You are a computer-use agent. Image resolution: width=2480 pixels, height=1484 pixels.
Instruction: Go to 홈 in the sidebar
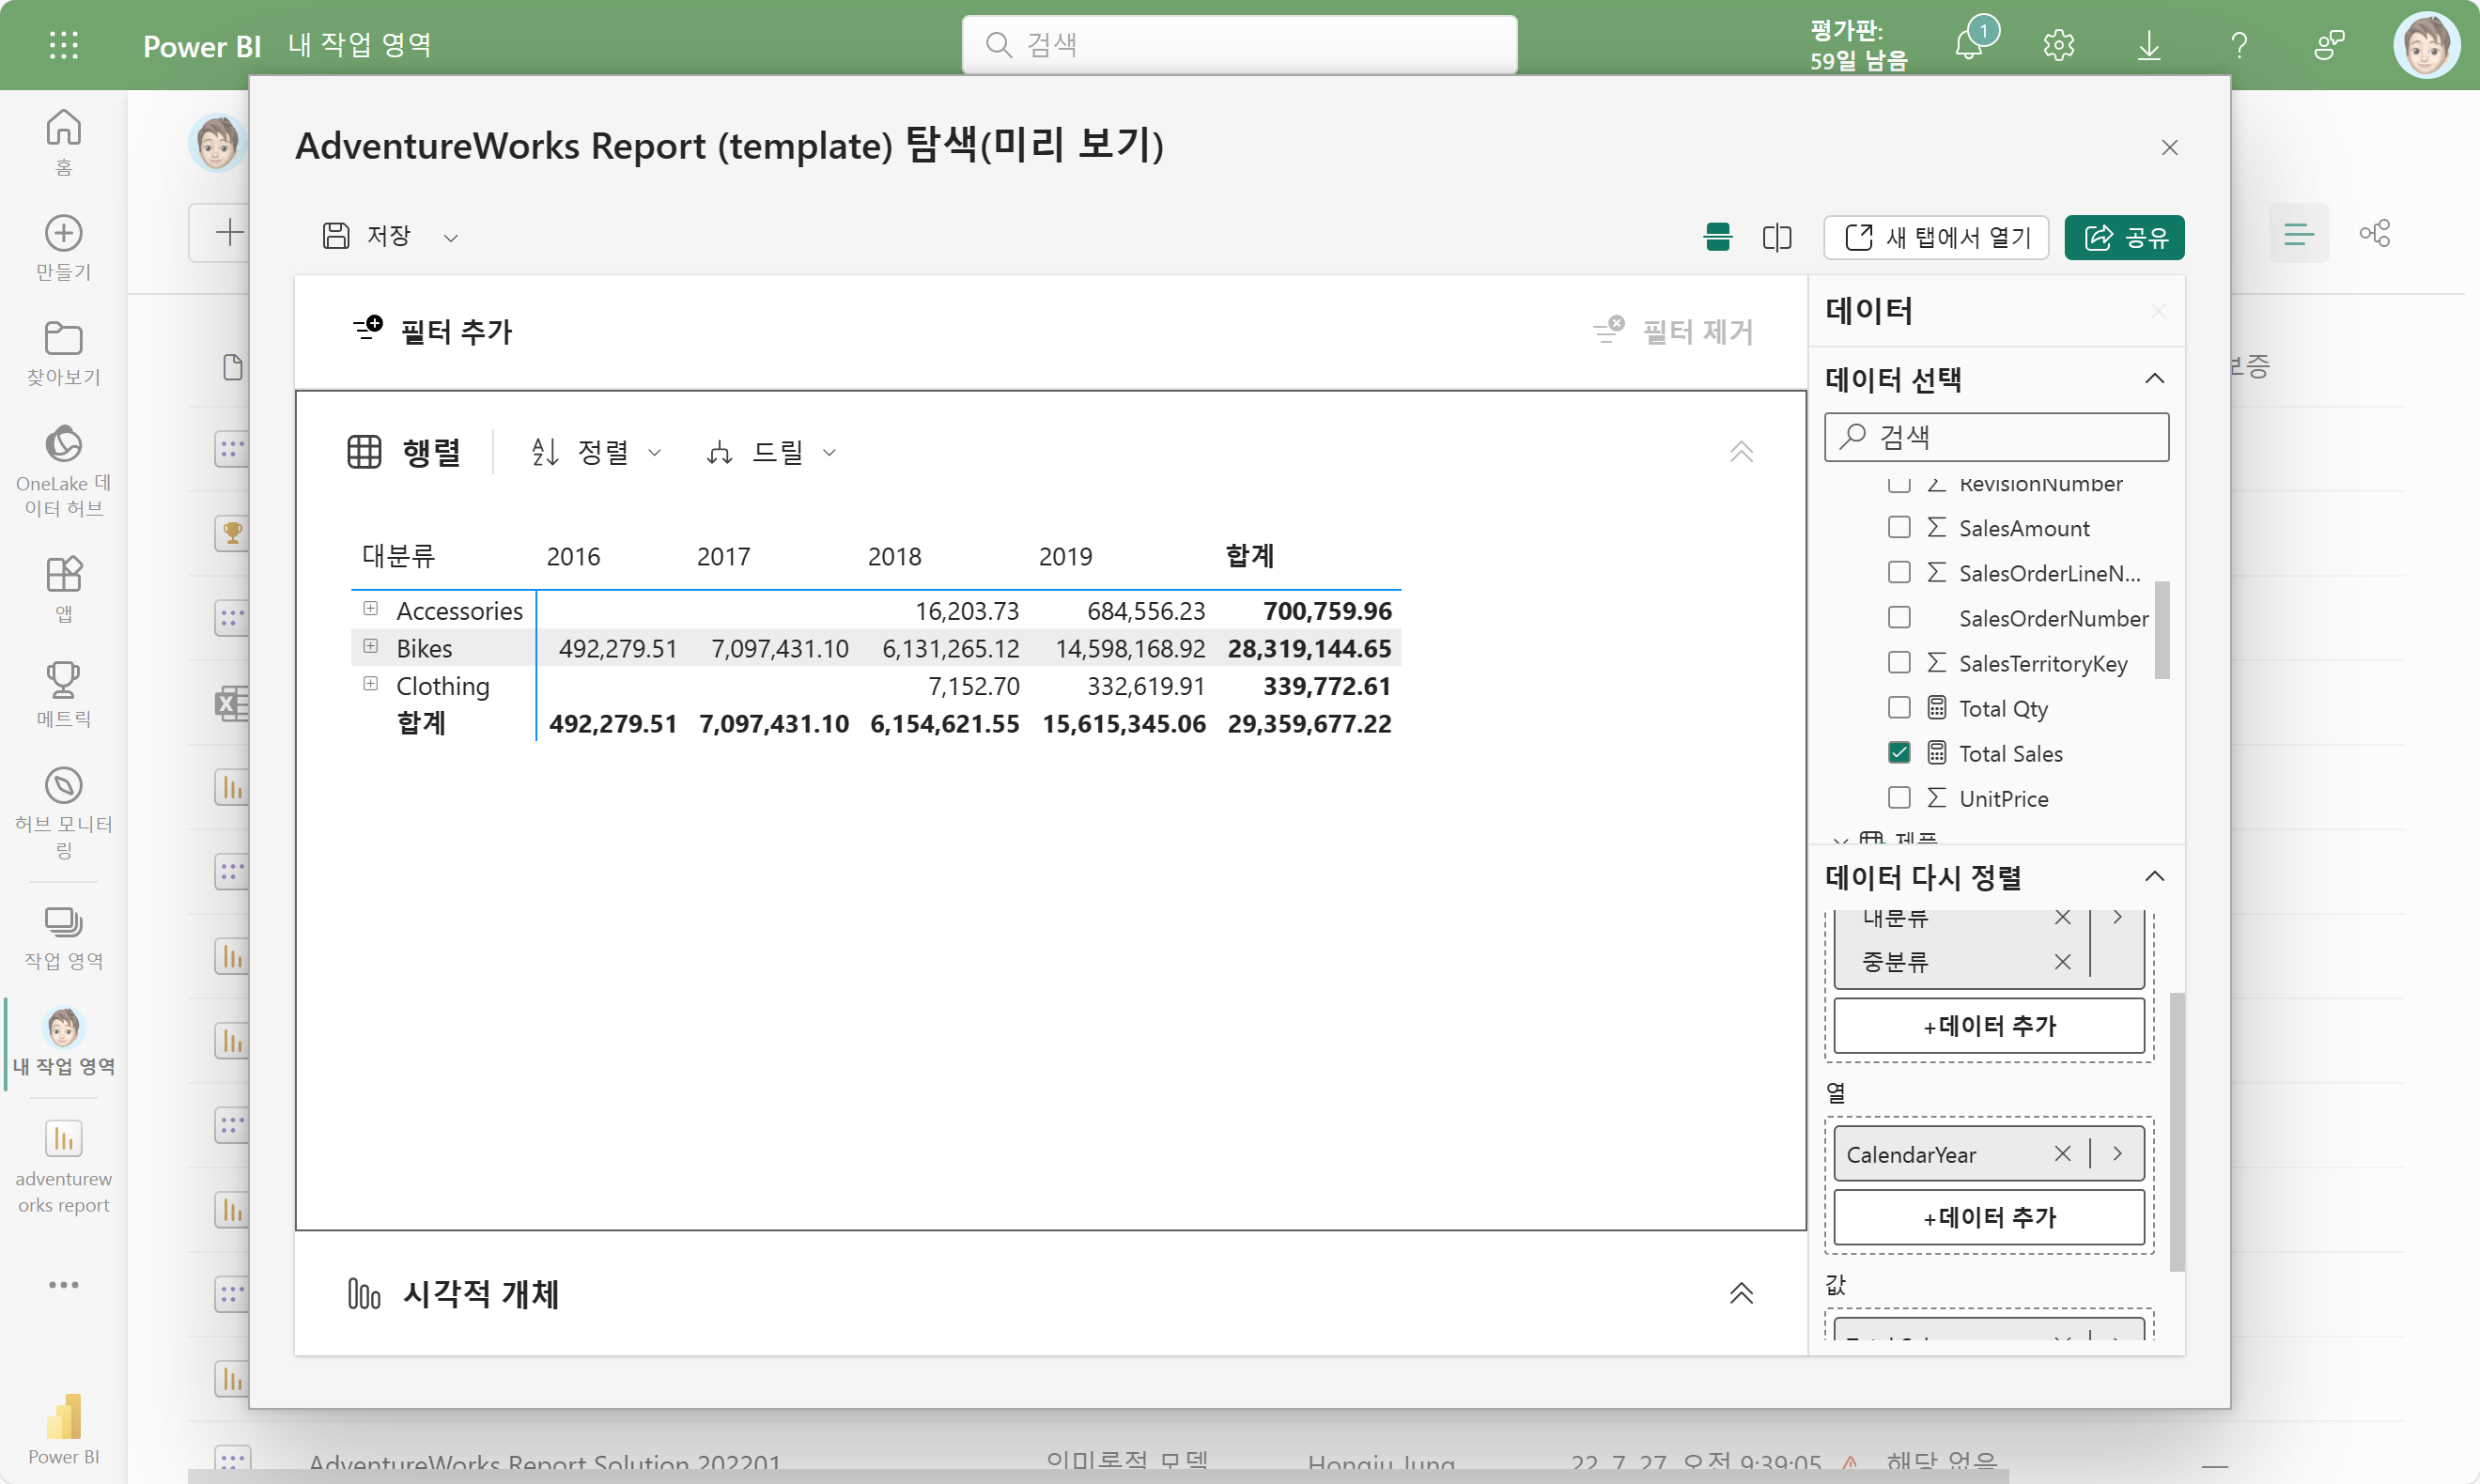click(x=64, y=142)
